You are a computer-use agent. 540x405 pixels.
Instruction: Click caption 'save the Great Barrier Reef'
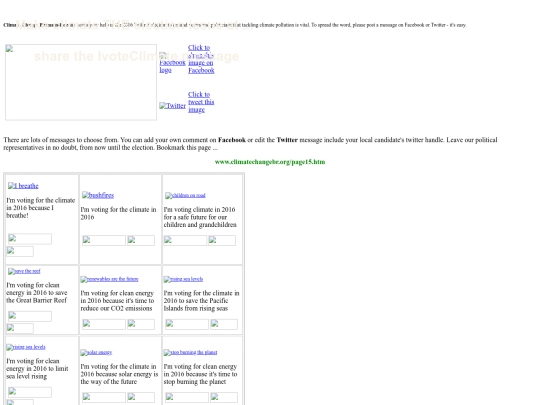[x=36, y=297]
